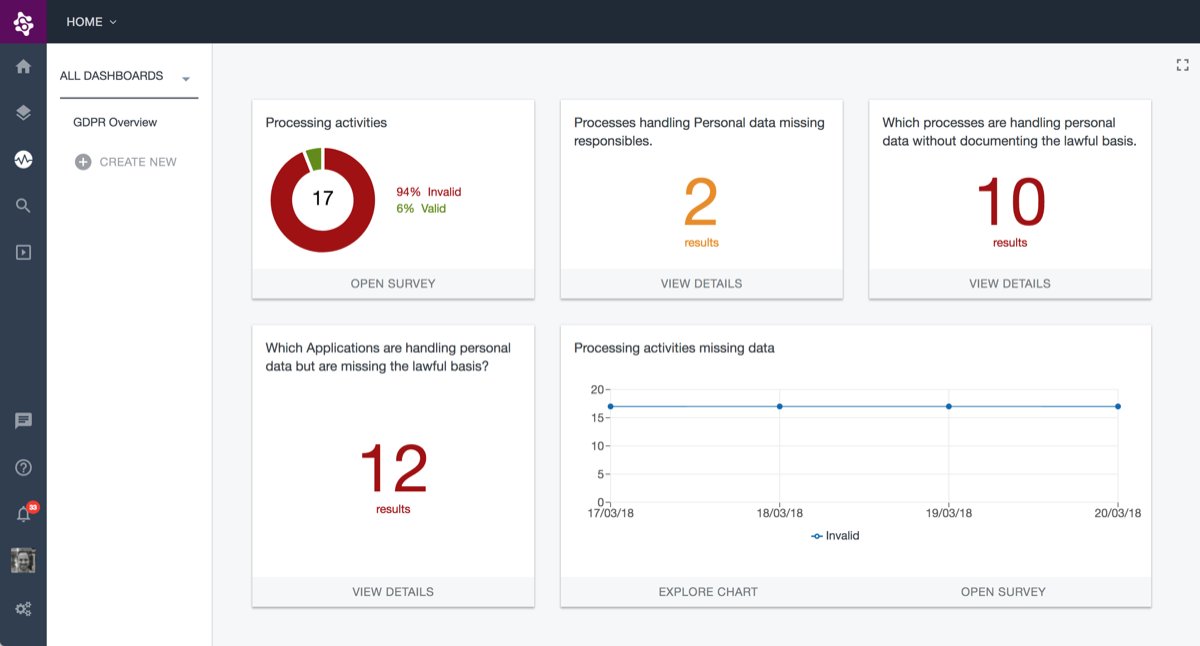The height and width of the screenshot is (646, 1200).
Task: Open the layers stack icon in sidebar
Action: pyautogui.click(x=23, y=113)
